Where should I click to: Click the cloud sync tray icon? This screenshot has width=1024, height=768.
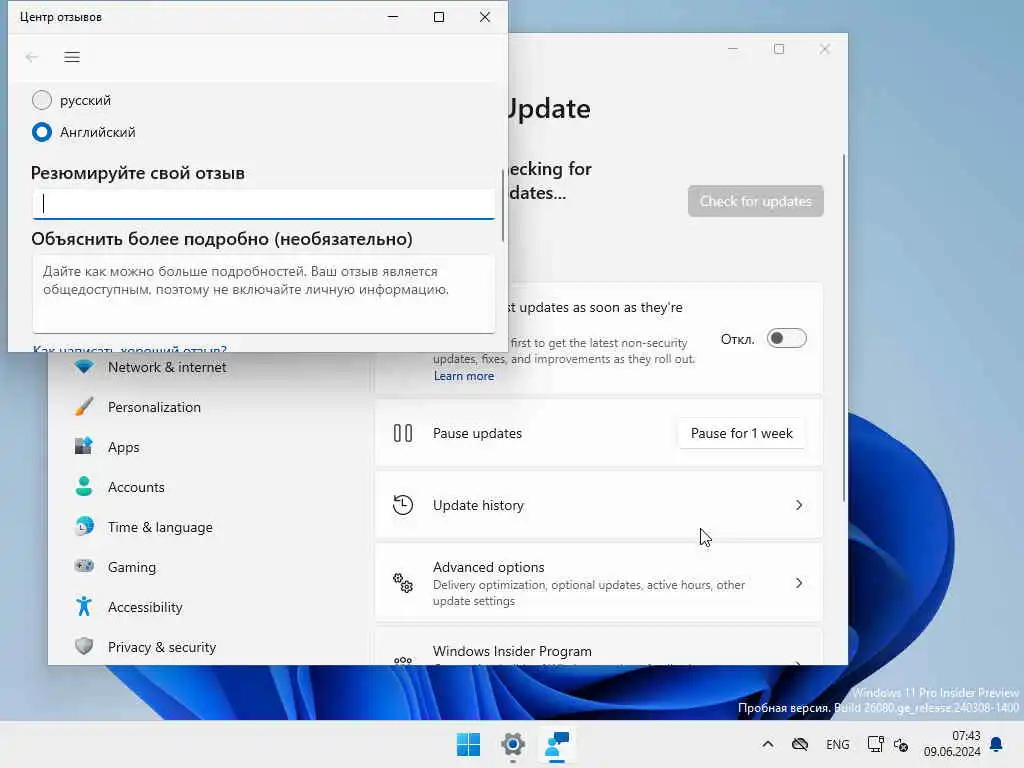(799, 744)
